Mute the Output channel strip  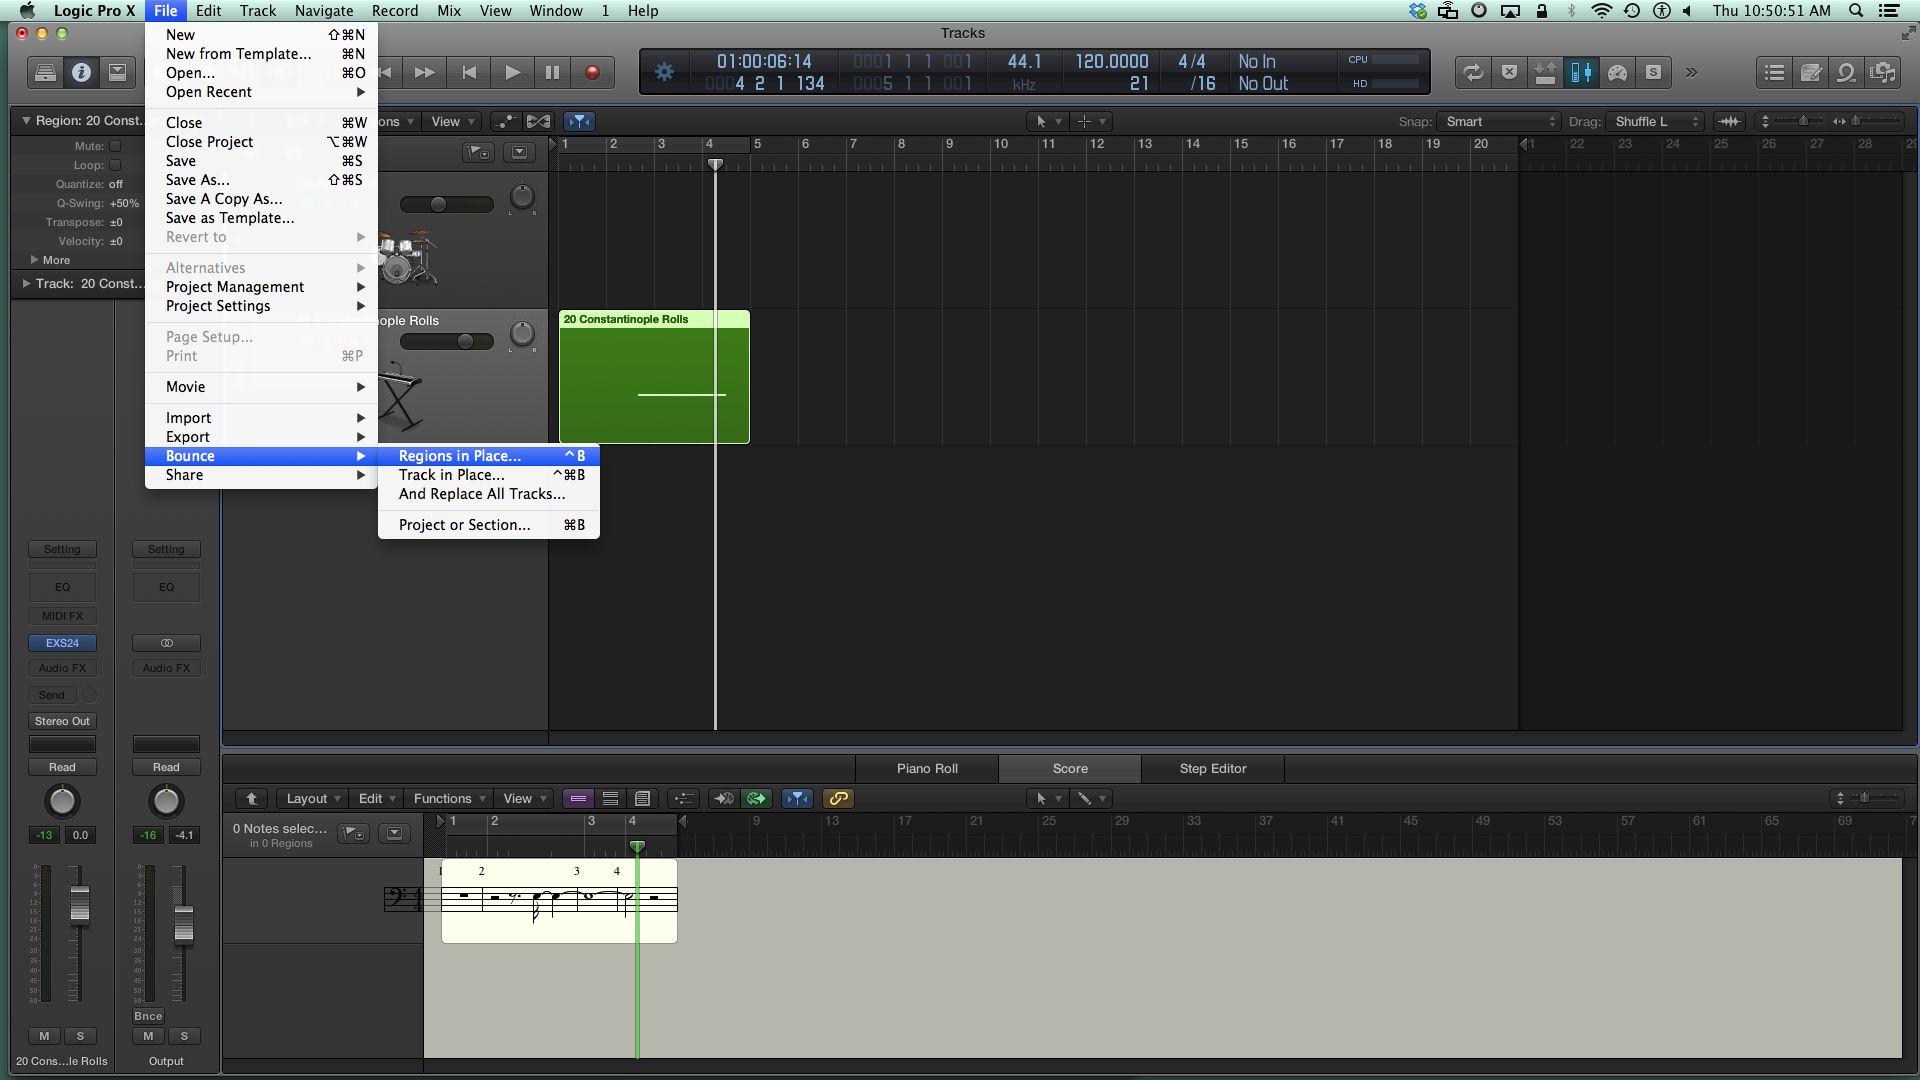click(148, 1036)
